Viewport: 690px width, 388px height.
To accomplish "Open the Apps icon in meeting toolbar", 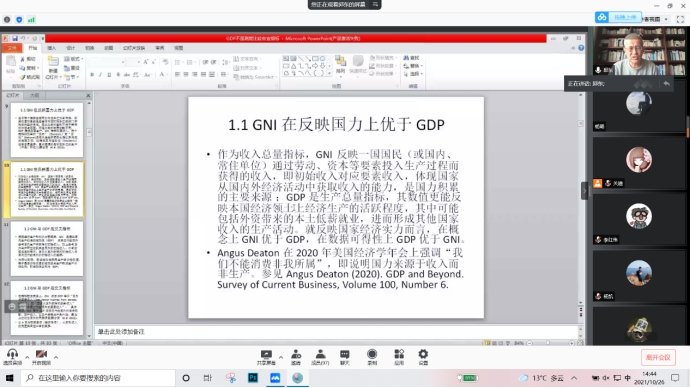I will (399, 357).
